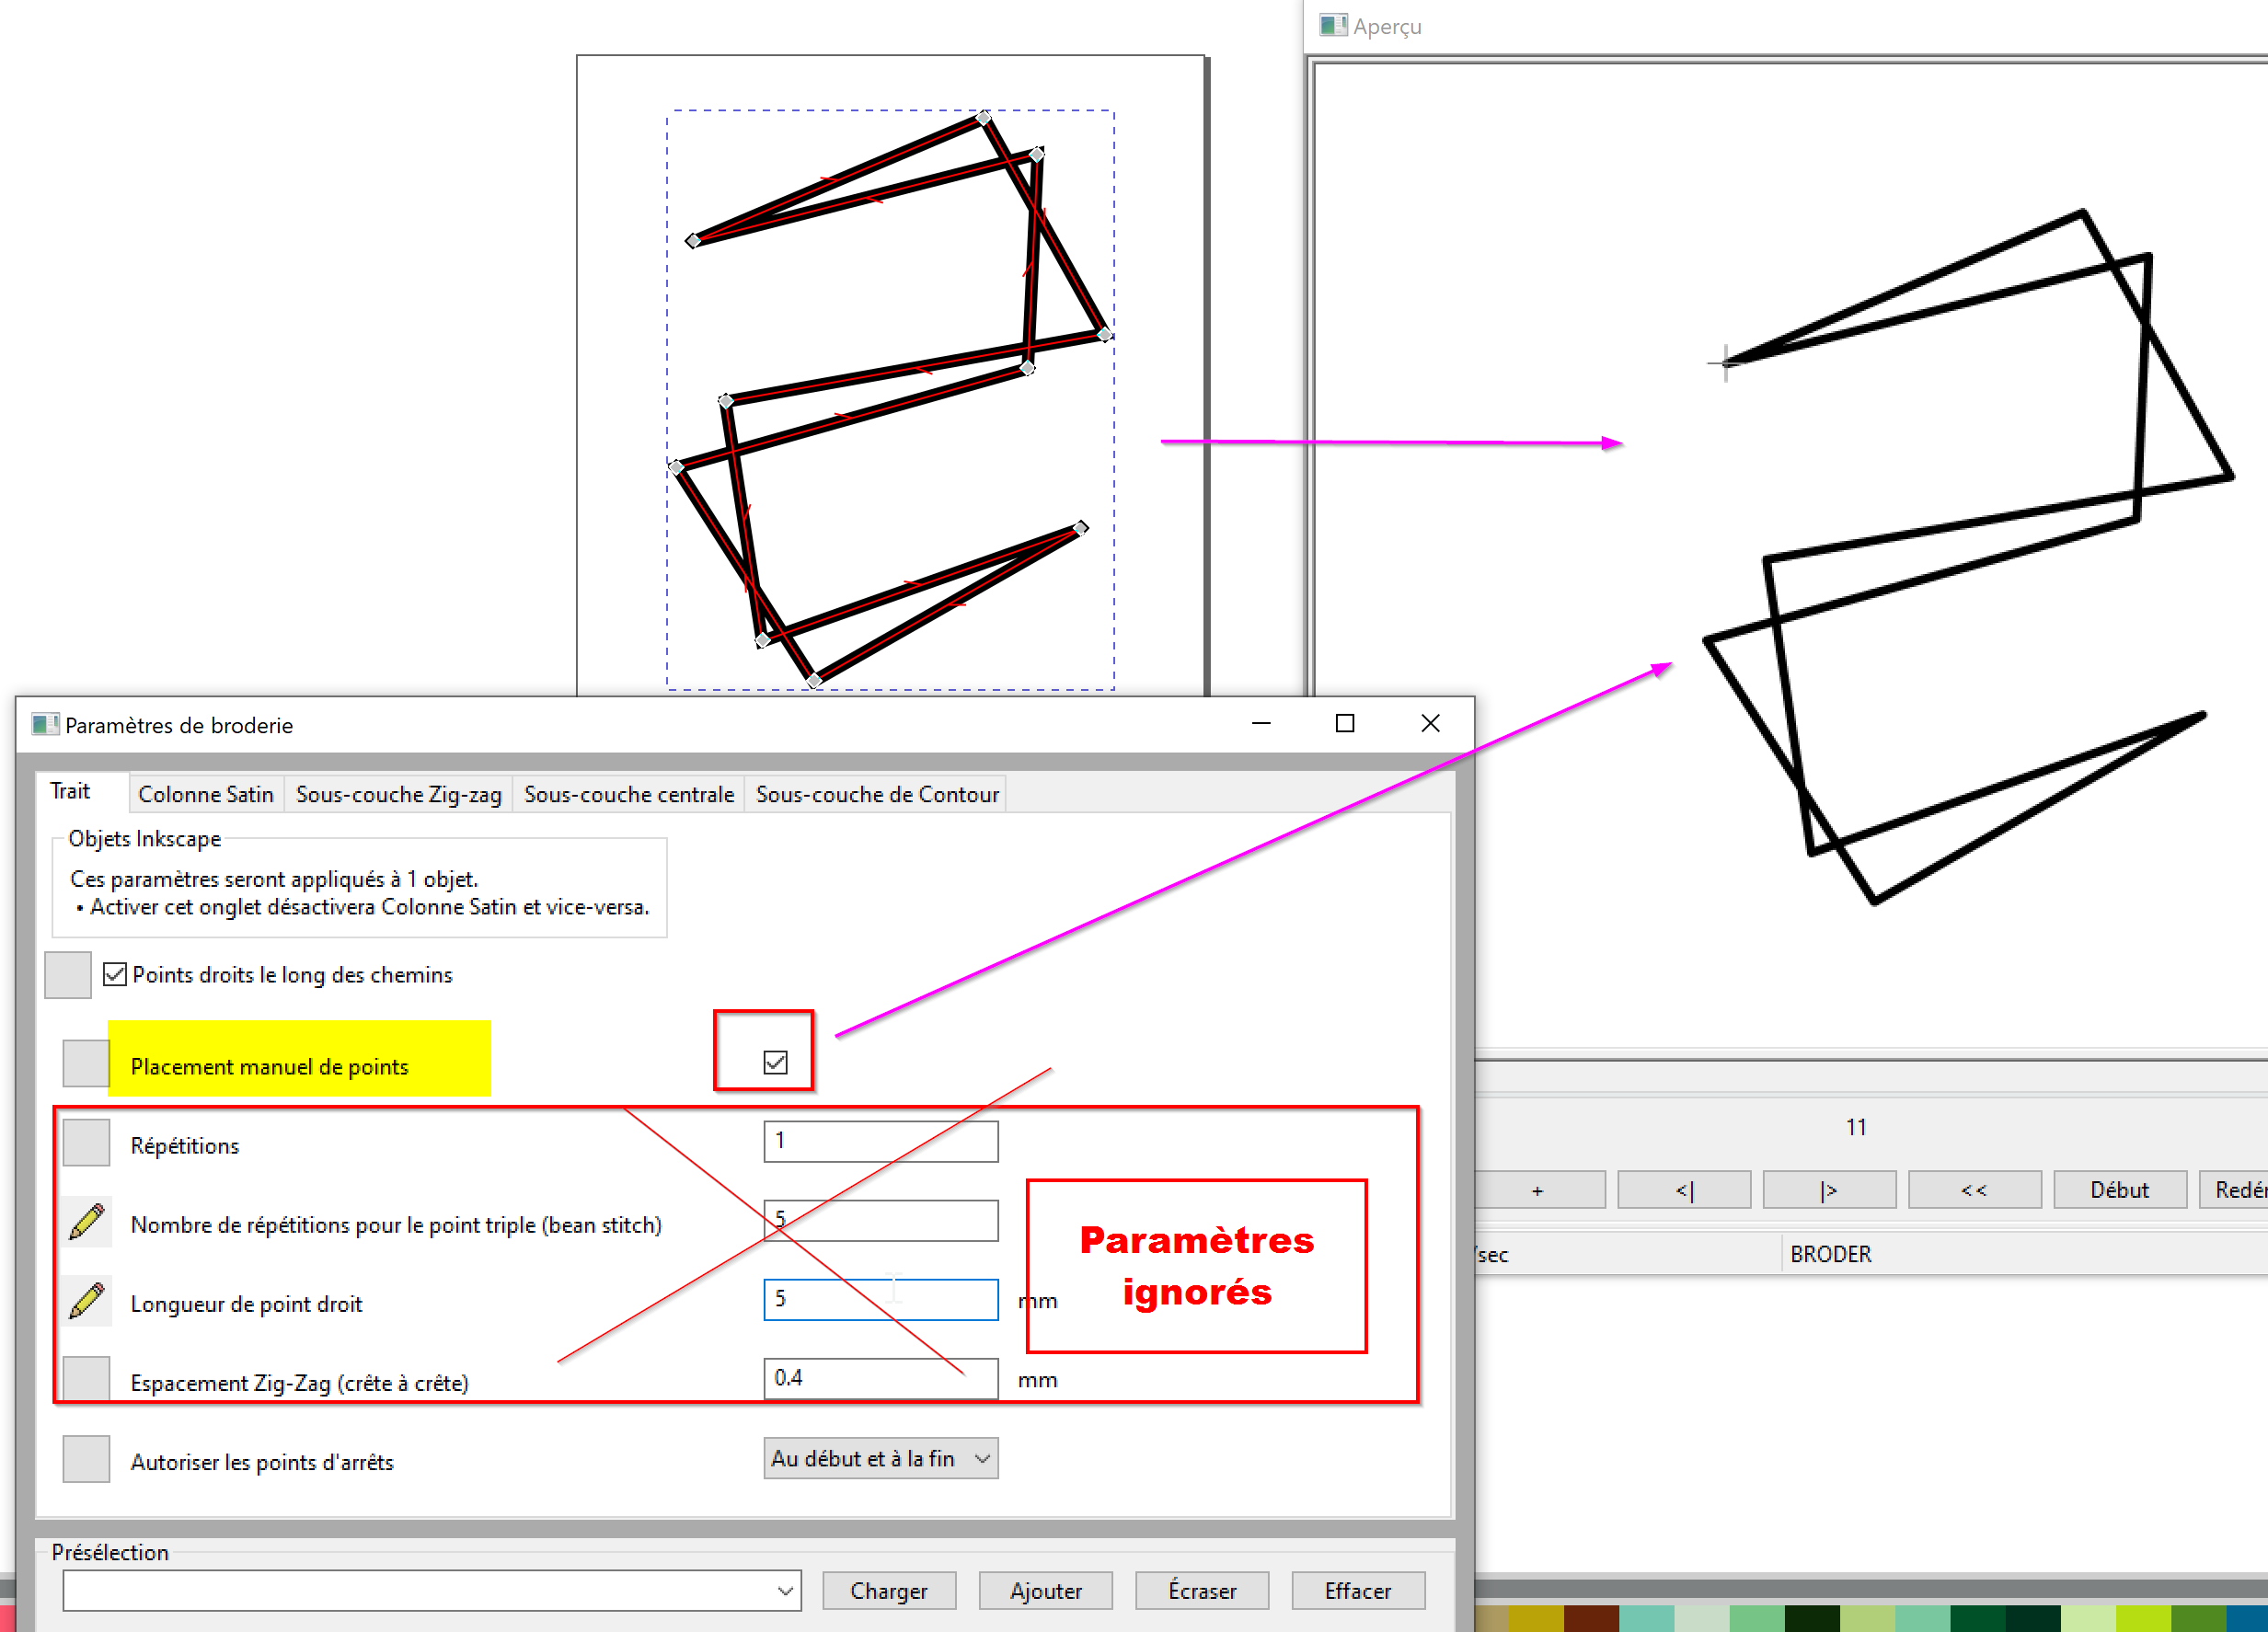
Task: Maximize the Paramètres de broderie window
Action: pyautogui.click(x=1345, y=723)
